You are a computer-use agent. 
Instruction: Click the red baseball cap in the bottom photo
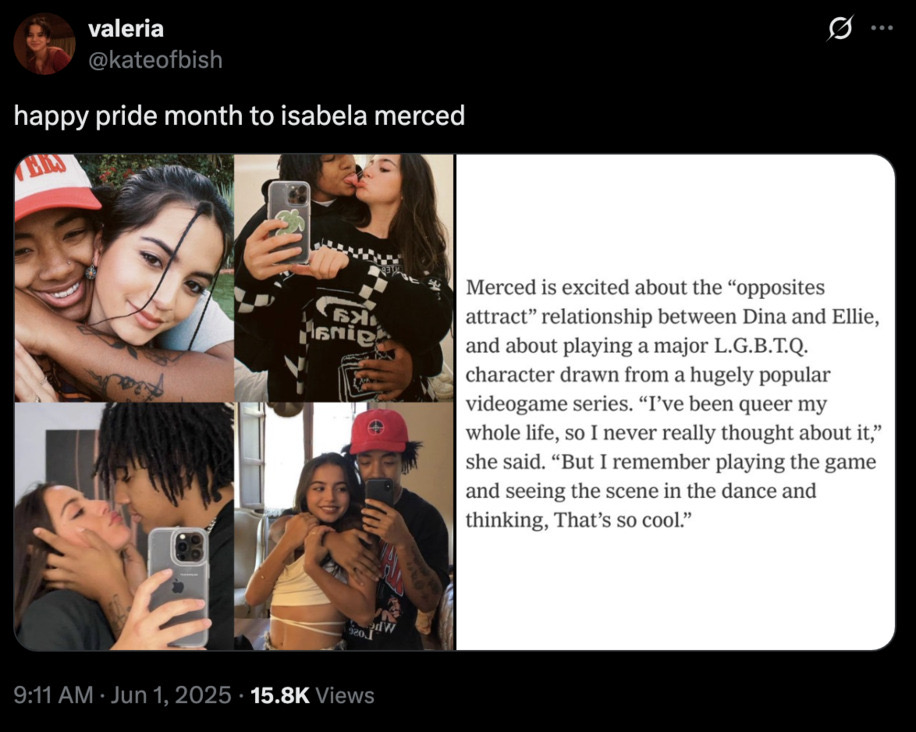pos(379,432)
